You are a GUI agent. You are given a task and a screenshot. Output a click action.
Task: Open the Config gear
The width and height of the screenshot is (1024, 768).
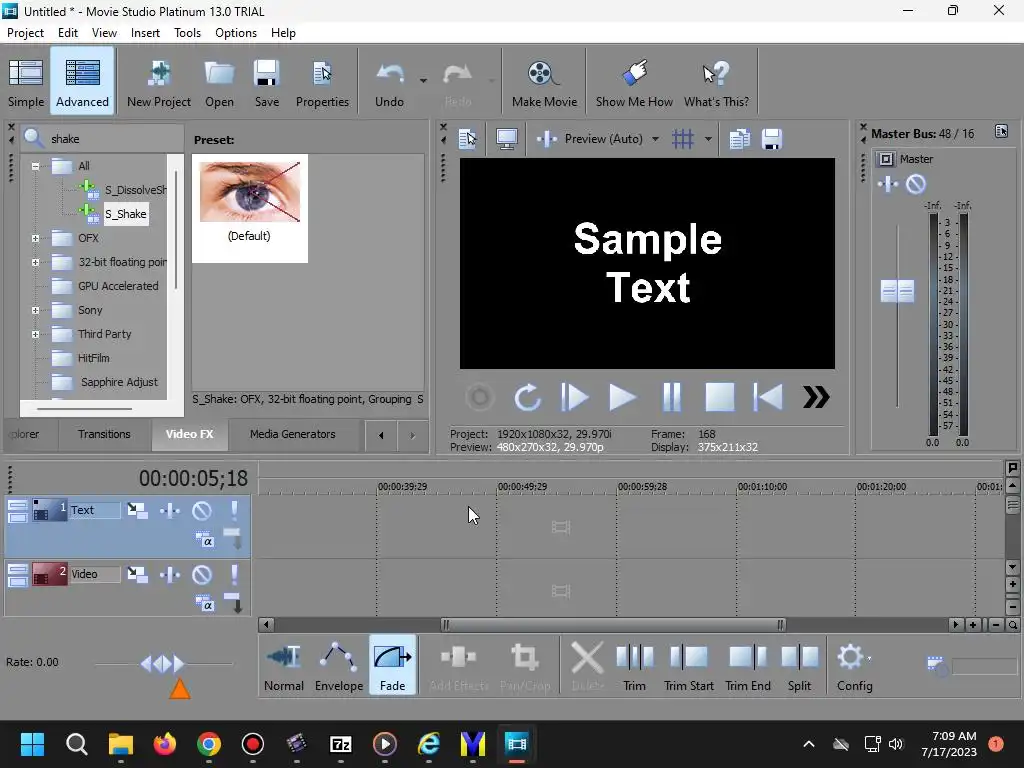click(854, 666)
